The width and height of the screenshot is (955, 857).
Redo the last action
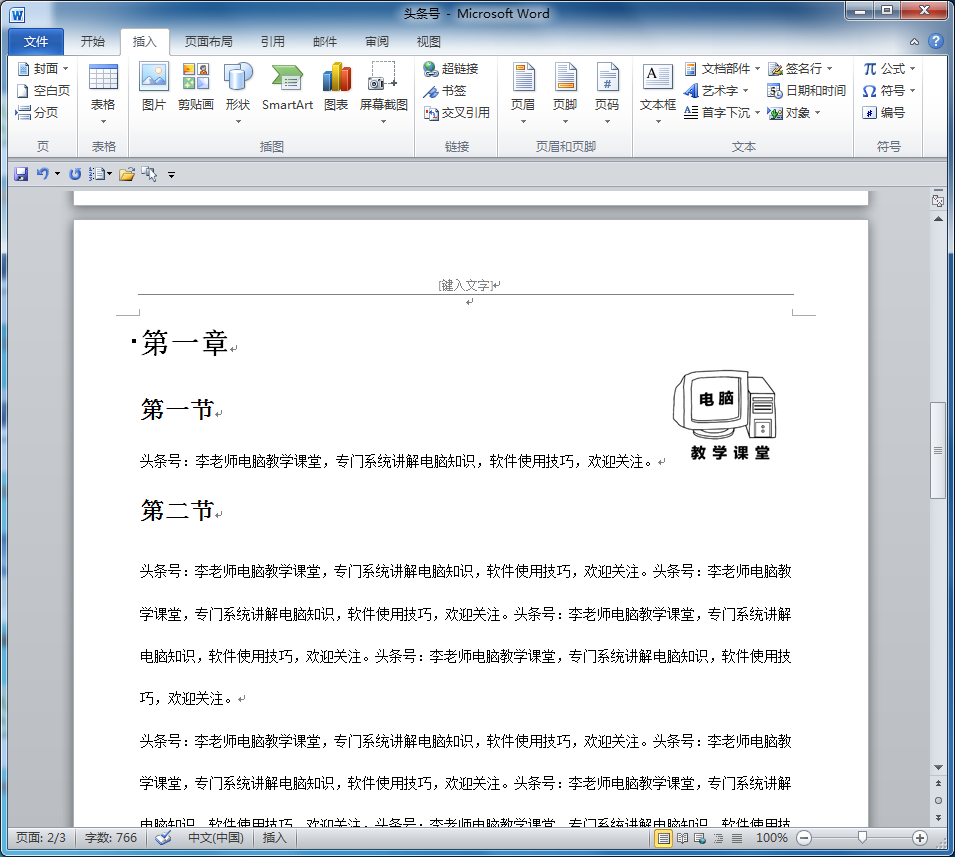point(75,174)
